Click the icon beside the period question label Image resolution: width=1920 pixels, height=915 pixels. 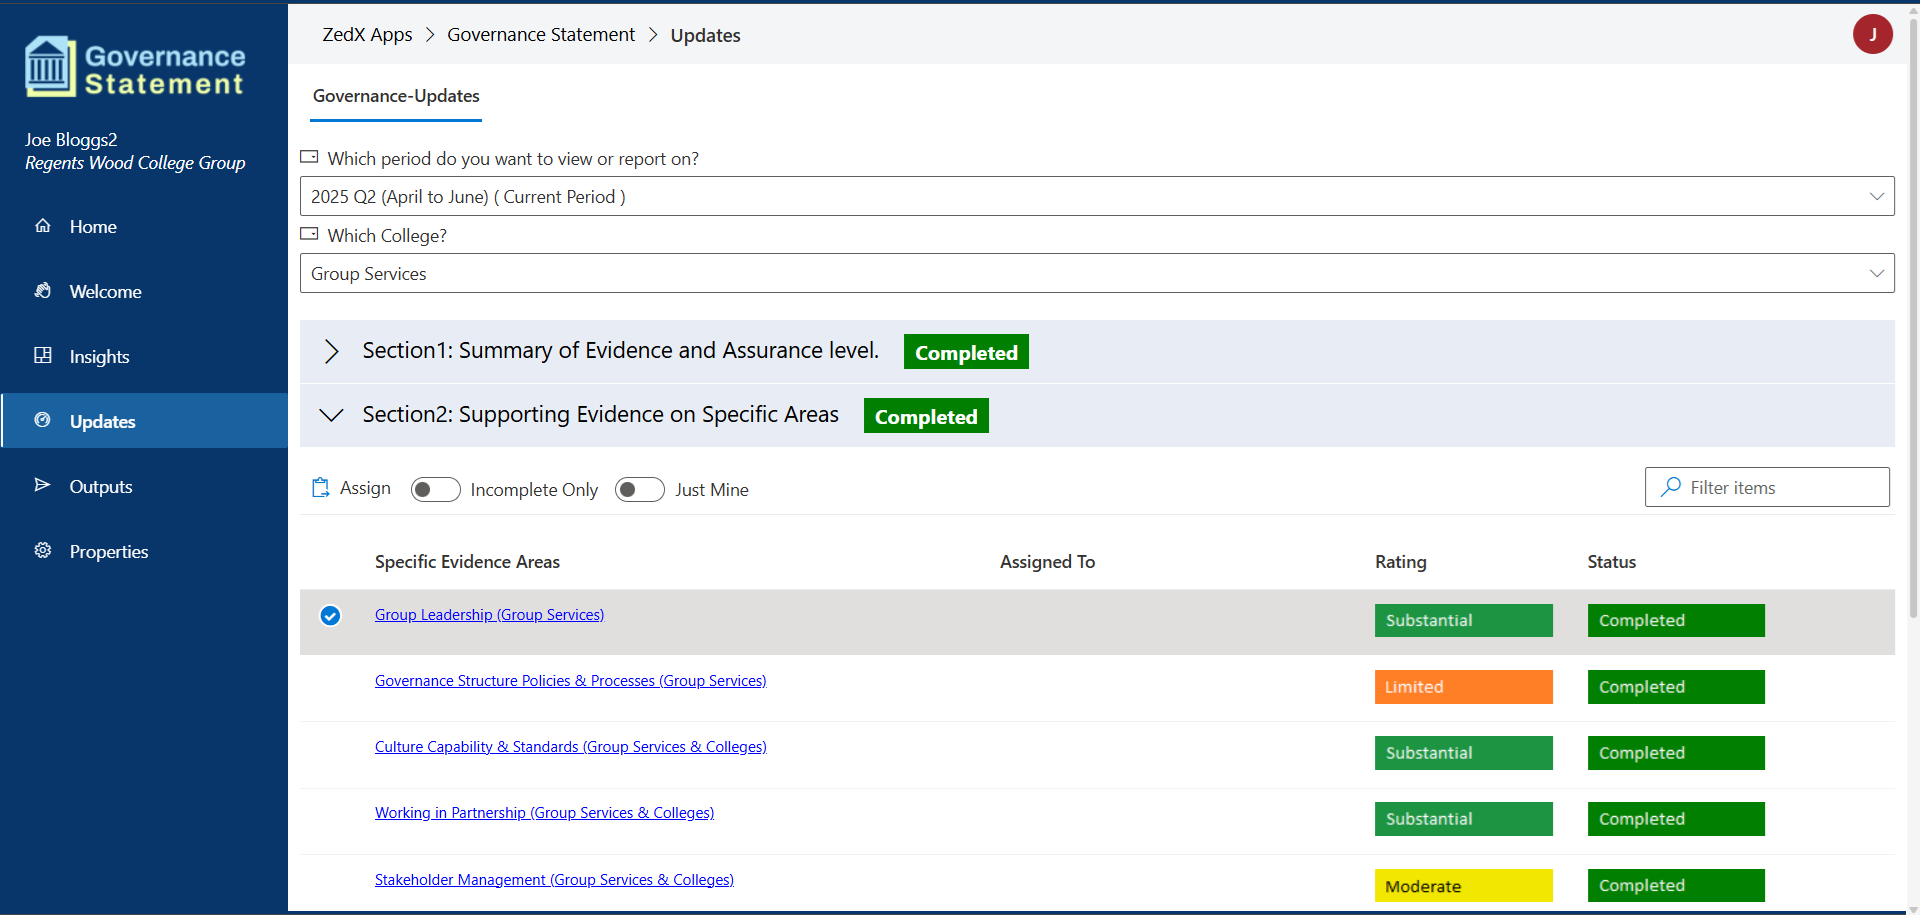(310, 157)
